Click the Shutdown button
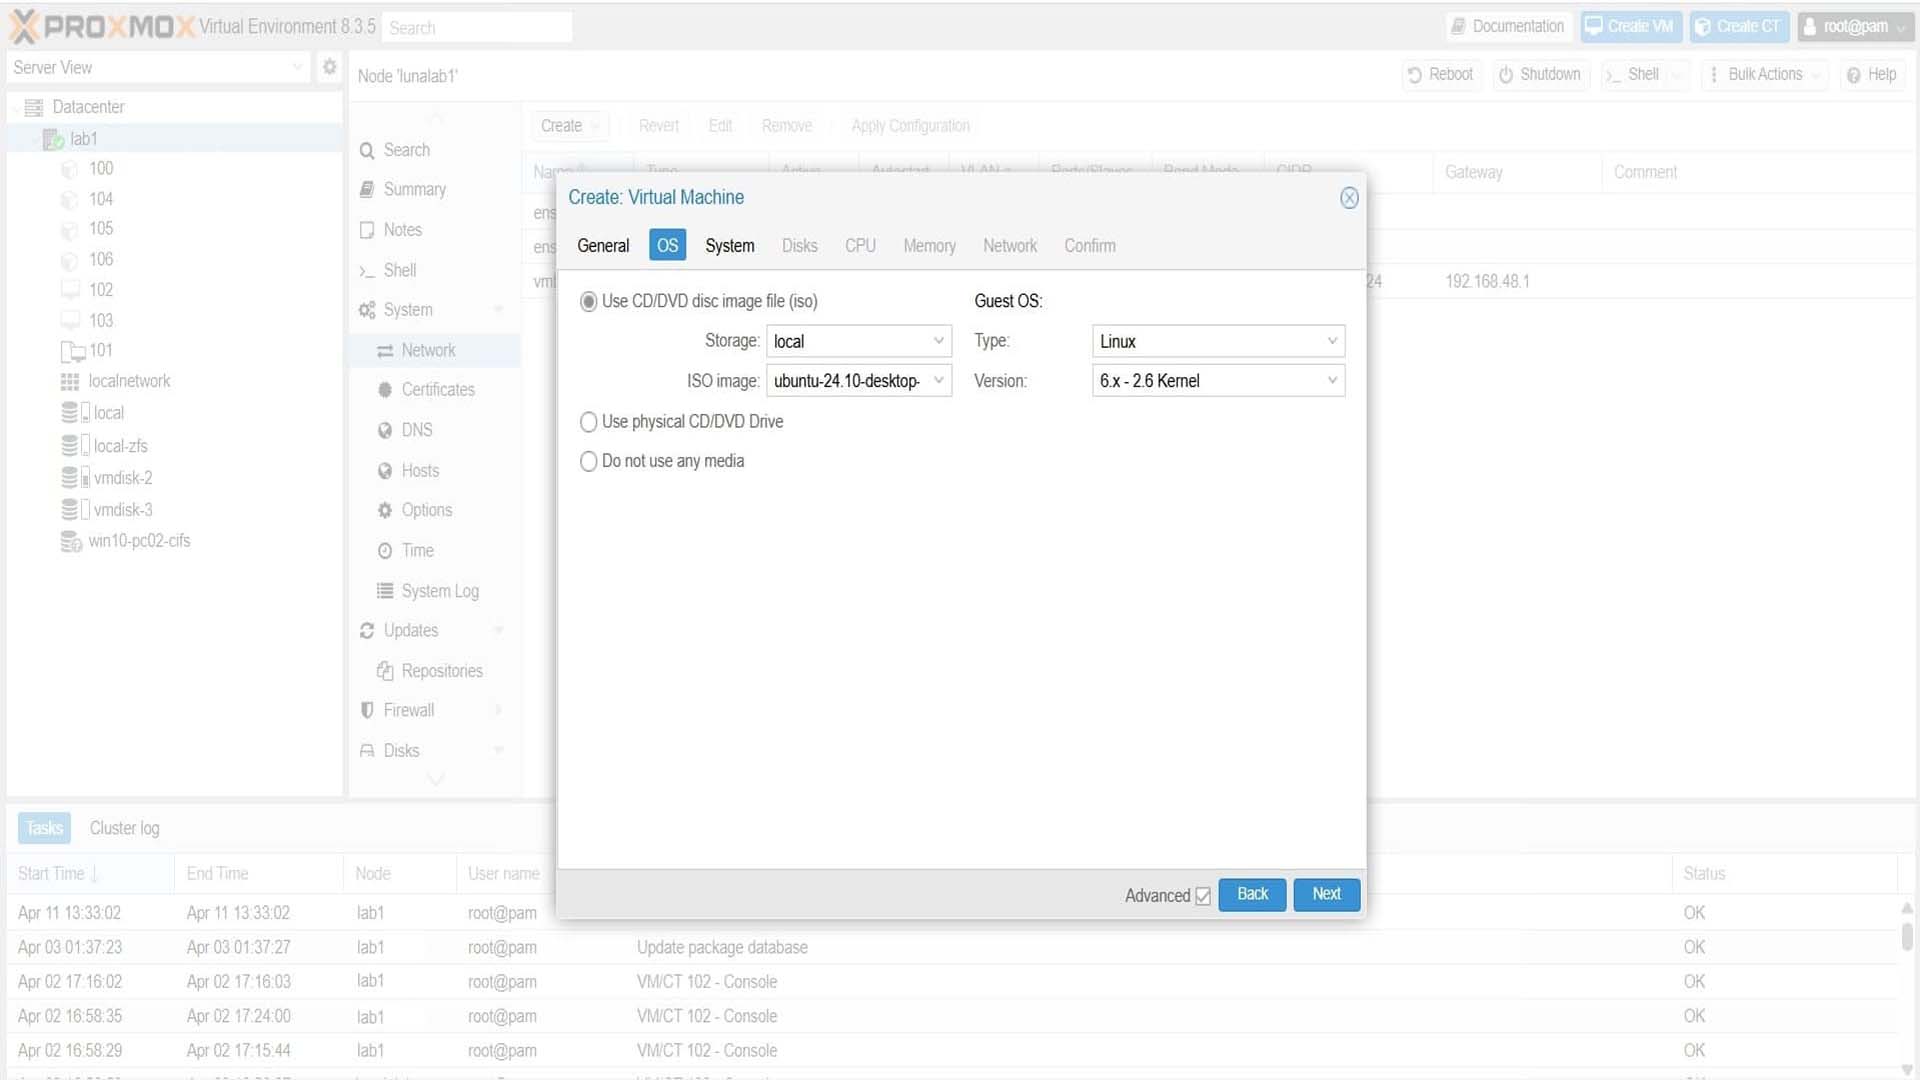 click(x=1540, y=75)
